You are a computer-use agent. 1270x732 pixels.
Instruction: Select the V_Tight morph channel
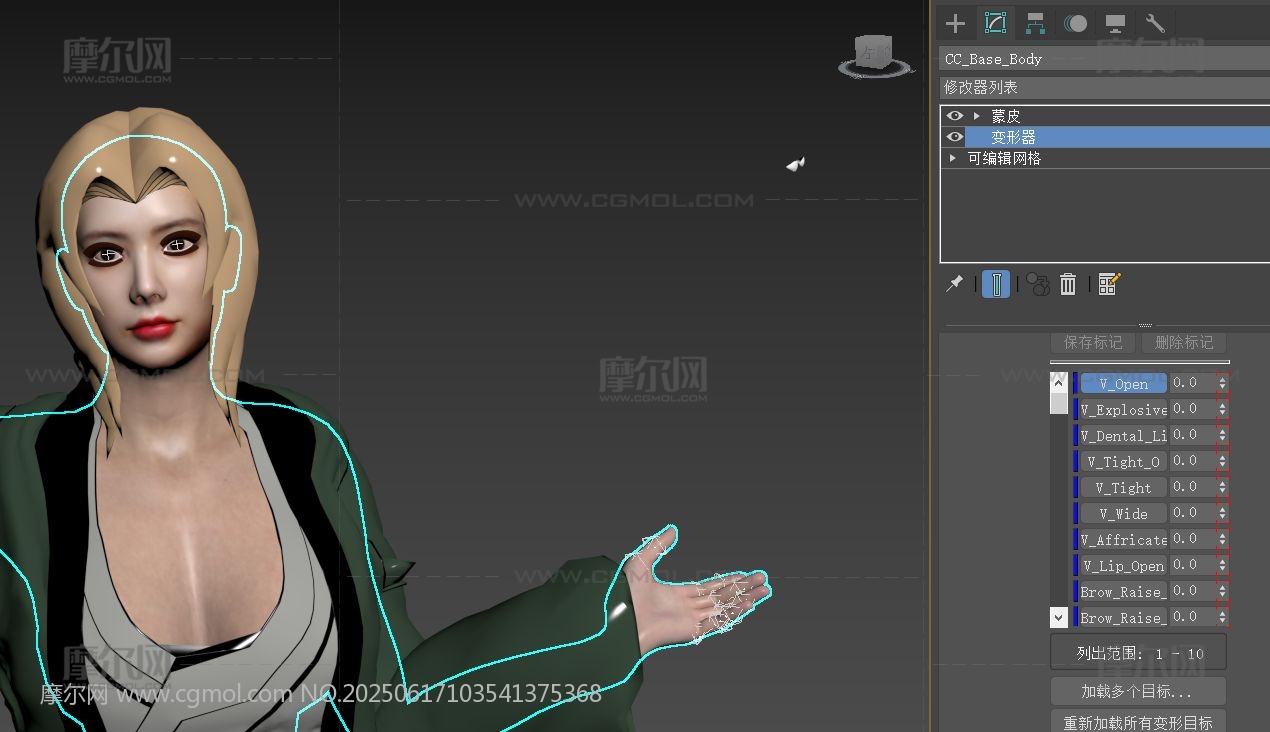1123,487
